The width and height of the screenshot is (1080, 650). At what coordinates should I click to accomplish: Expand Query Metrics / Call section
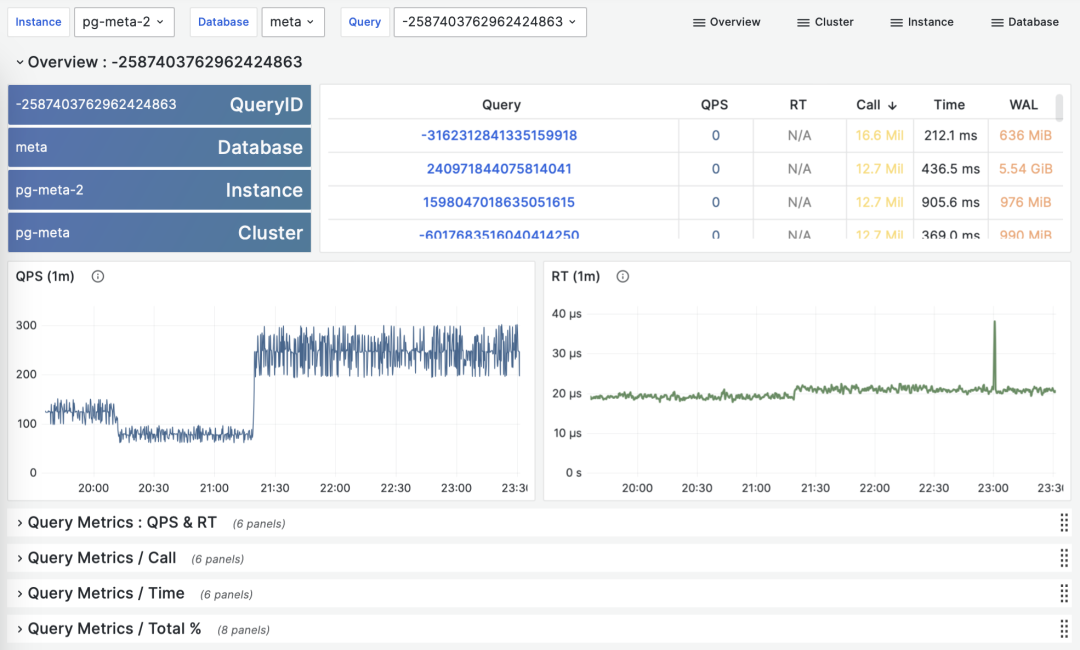point(20,558)
